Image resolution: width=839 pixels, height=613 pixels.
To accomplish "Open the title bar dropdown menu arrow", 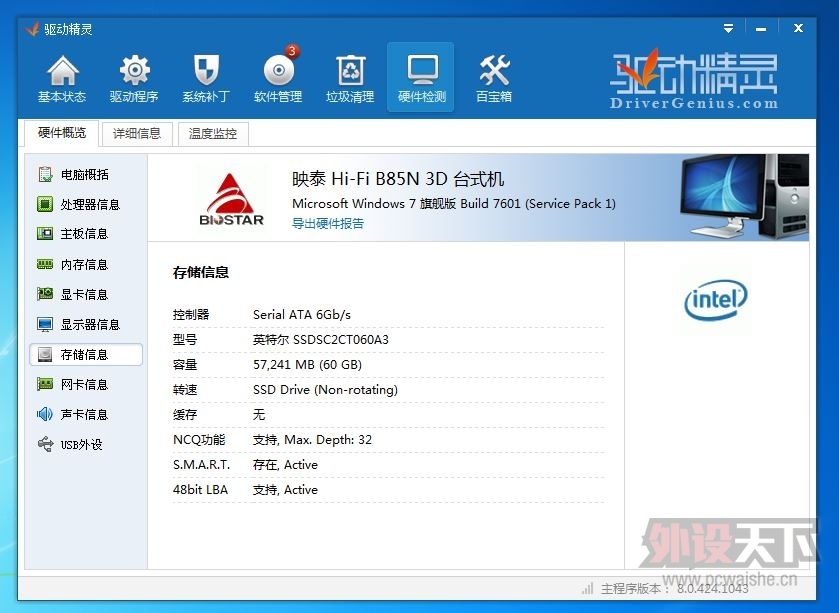I will 728,28.
